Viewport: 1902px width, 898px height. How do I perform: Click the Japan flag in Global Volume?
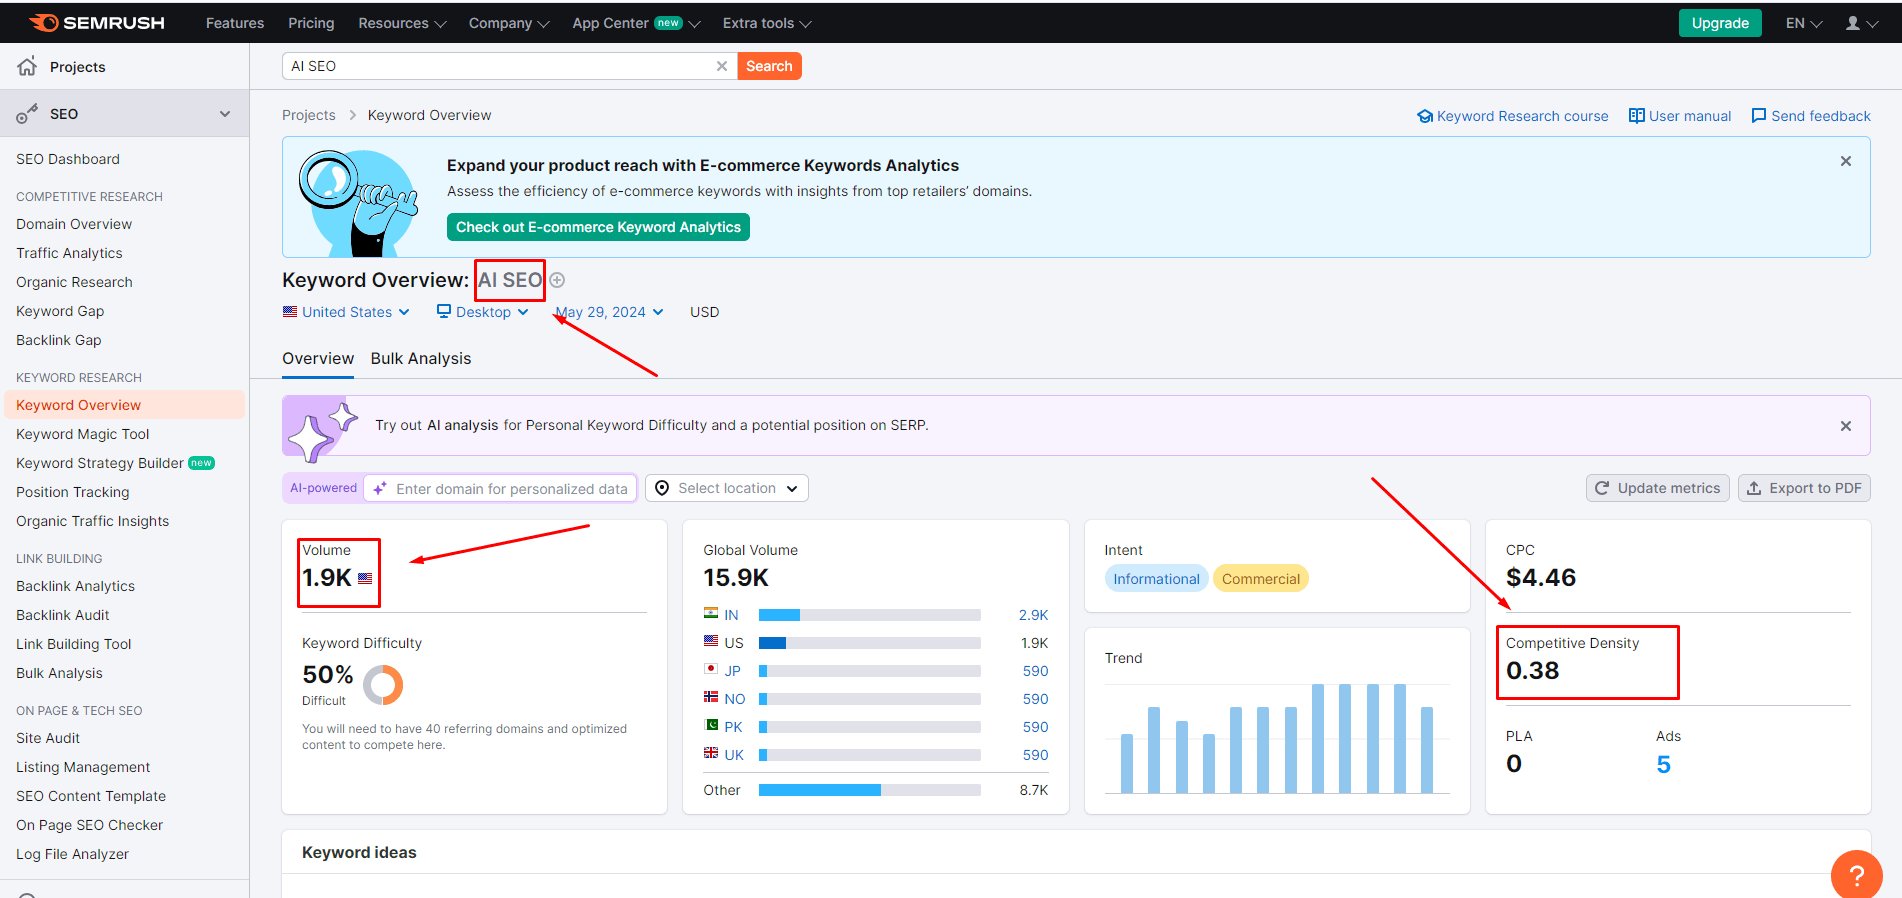(711, 669)
